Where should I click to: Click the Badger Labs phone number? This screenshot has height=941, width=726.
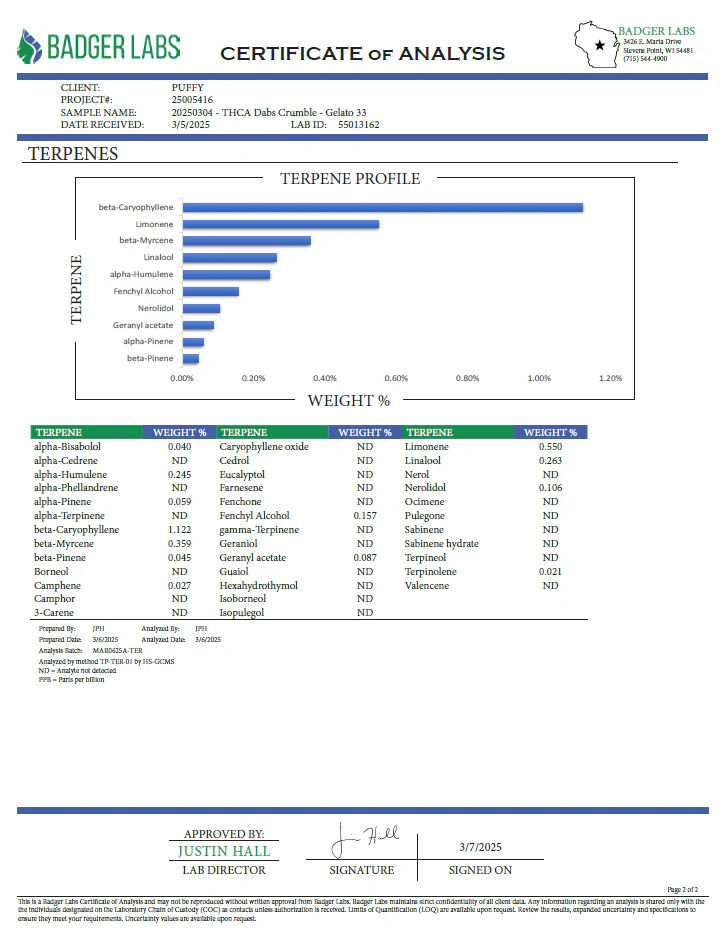(x=645, y=59)
